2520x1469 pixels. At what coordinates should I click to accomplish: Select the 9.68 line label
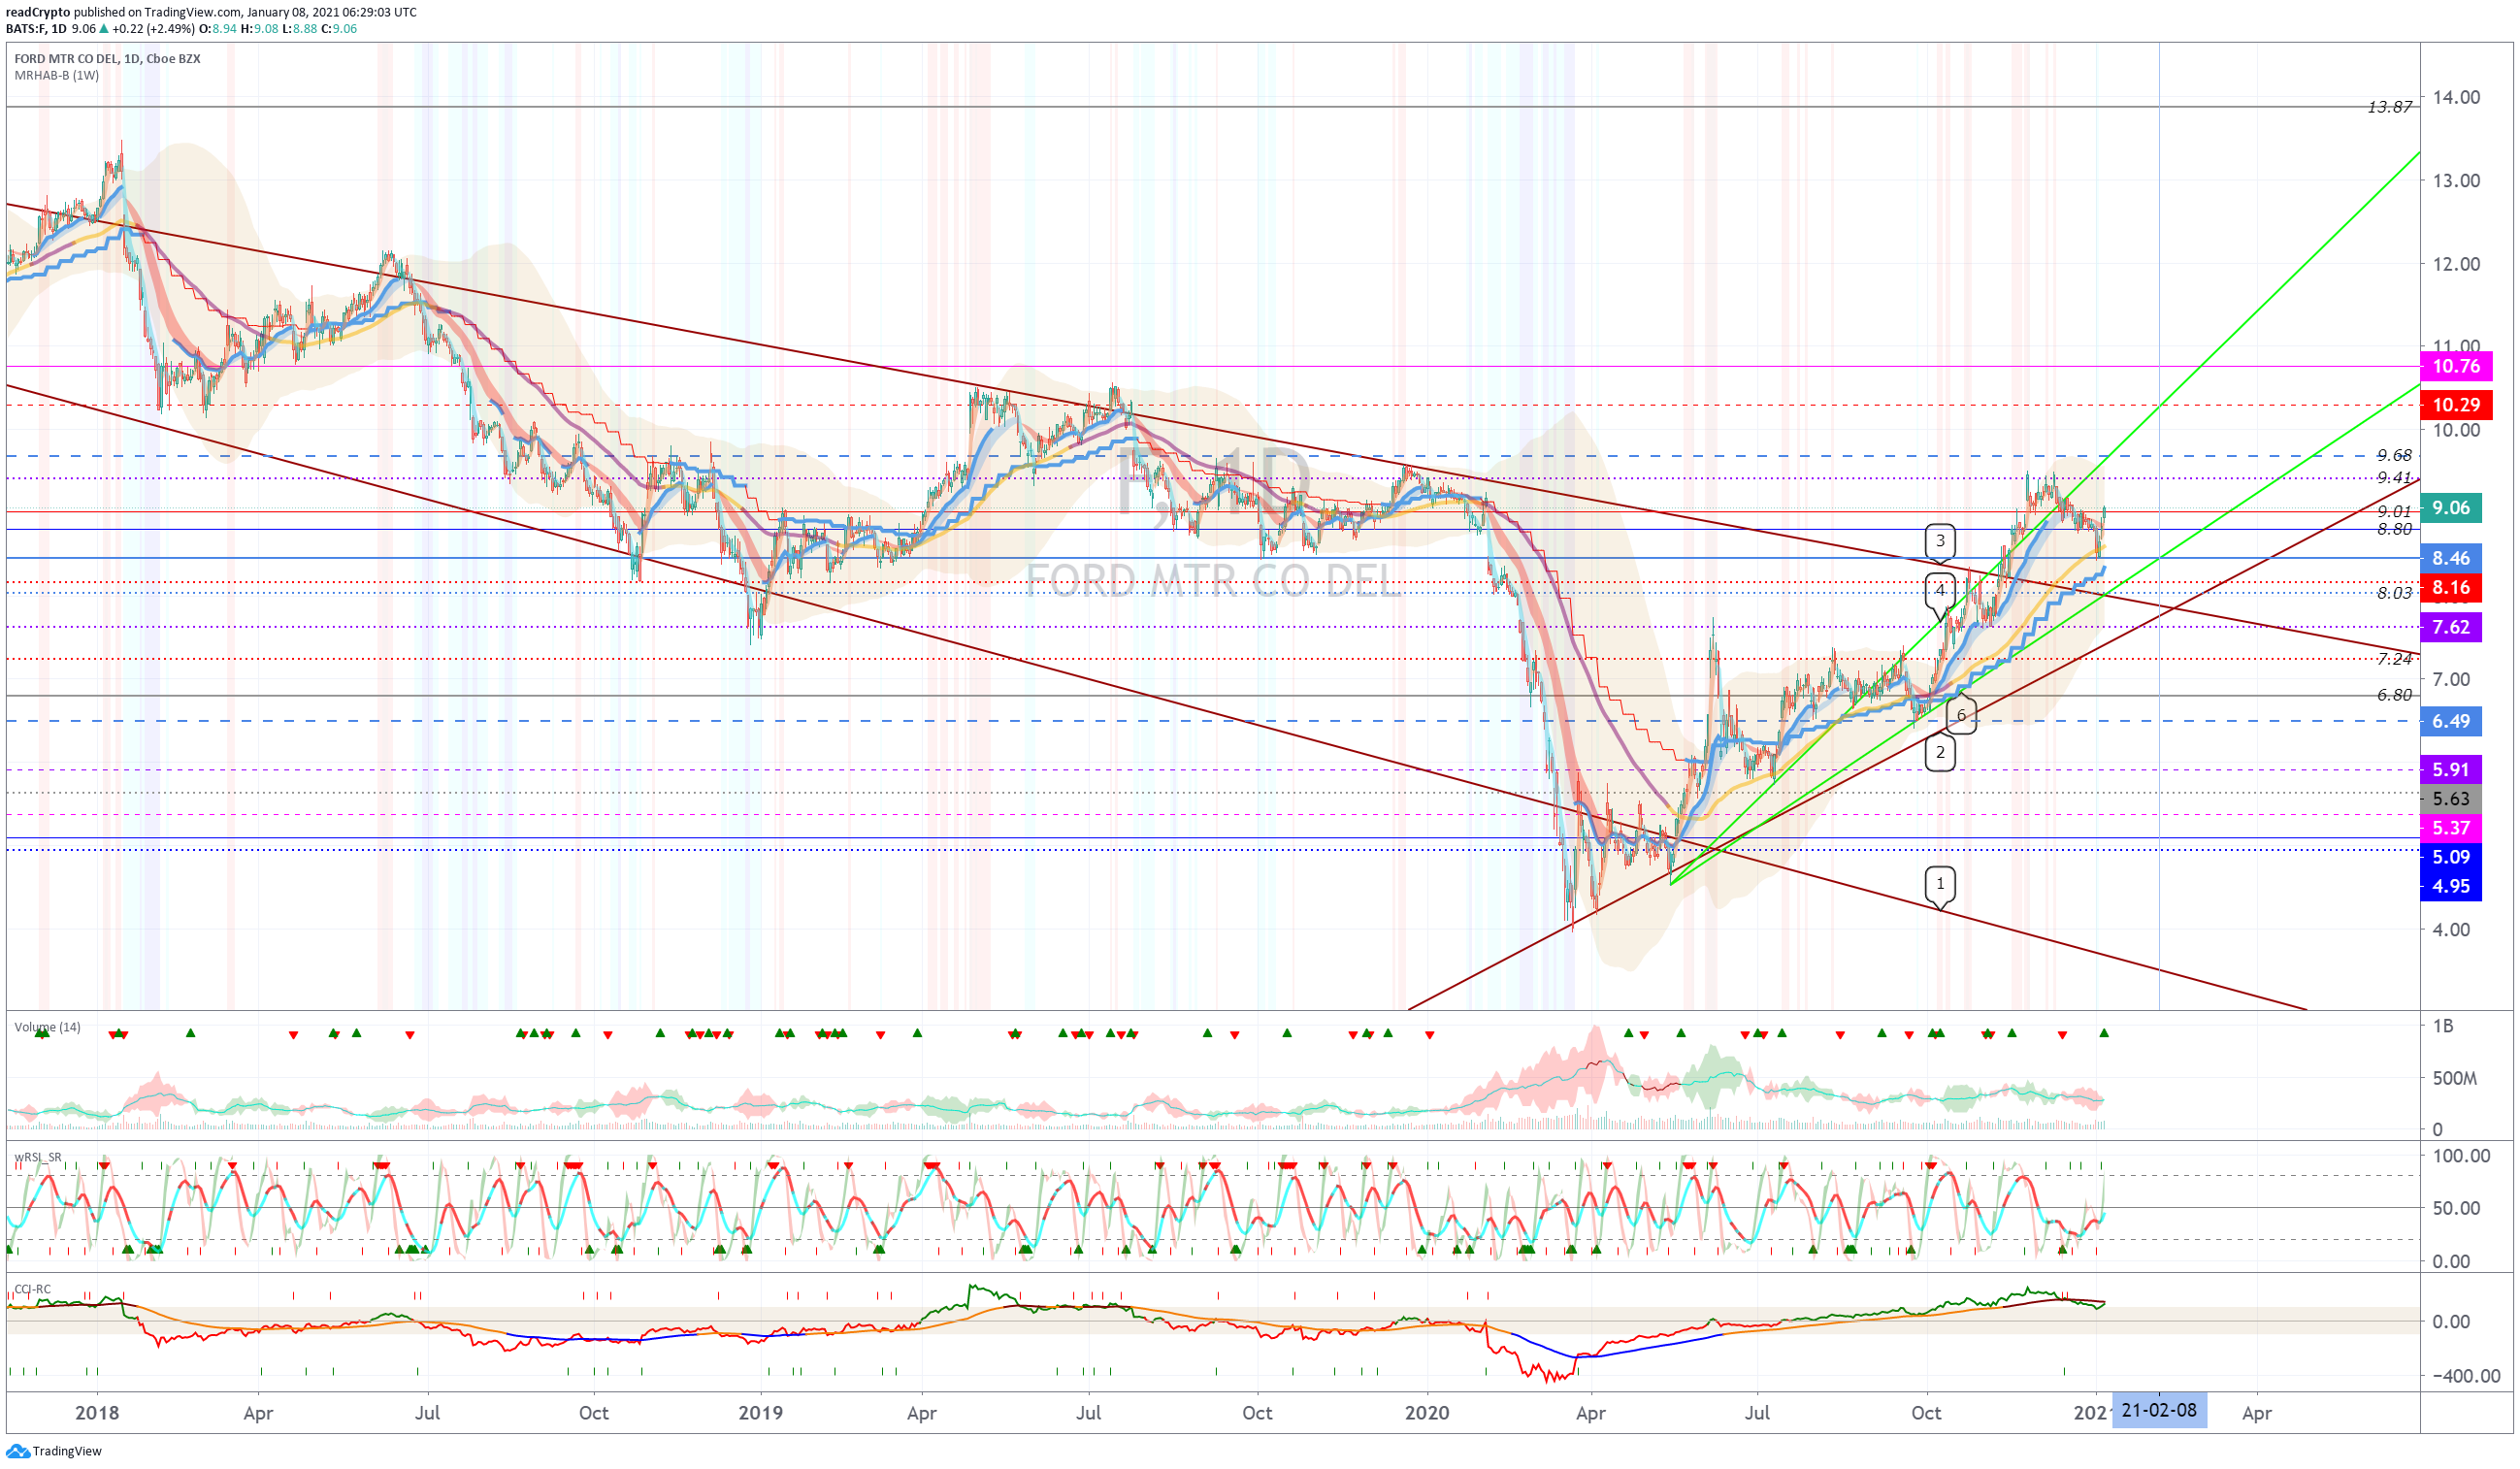[2394, 456]
